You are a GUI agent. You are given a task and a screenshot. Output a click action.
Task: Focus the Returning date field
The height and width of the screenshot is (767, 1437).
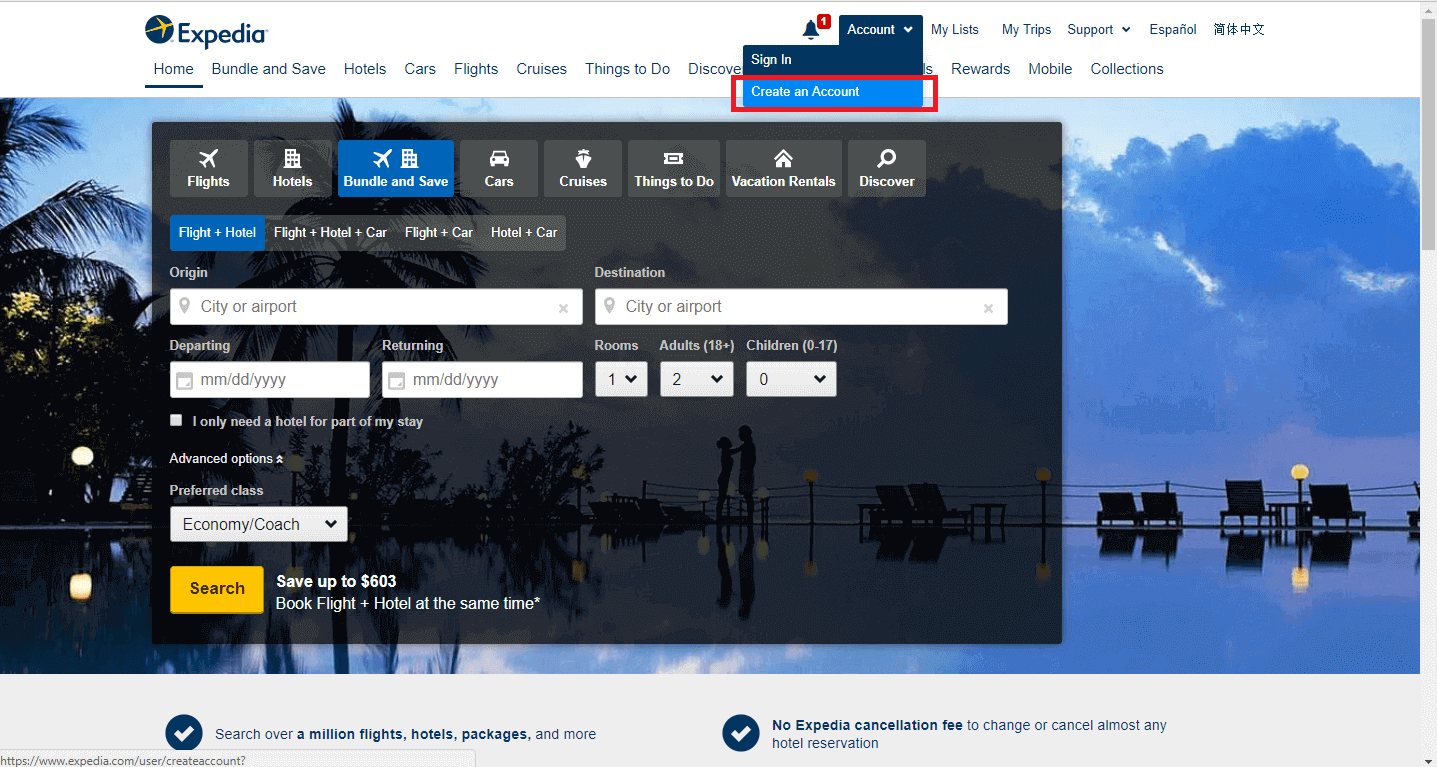pos(482,380)
